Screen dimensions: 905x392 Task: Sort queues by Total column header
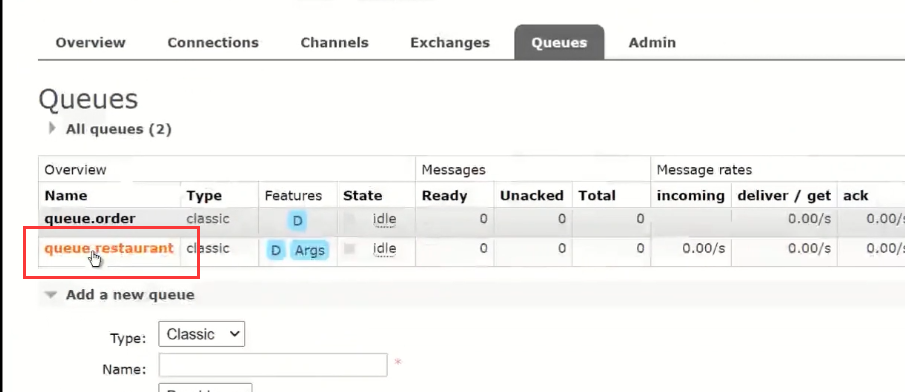tap(597, 196)
